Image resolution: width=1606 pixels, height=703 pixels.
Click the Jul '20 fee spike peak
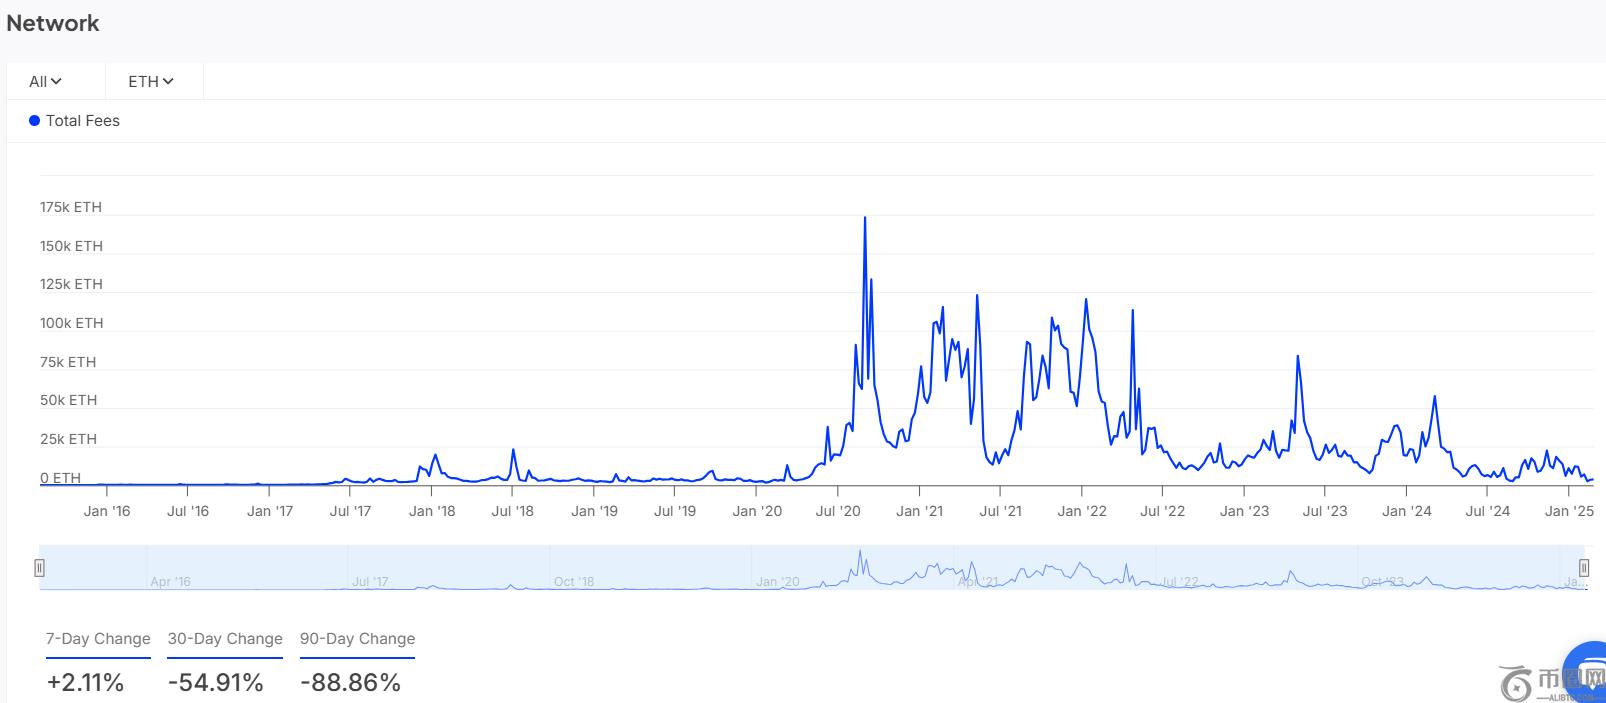(x=865, y=218)
